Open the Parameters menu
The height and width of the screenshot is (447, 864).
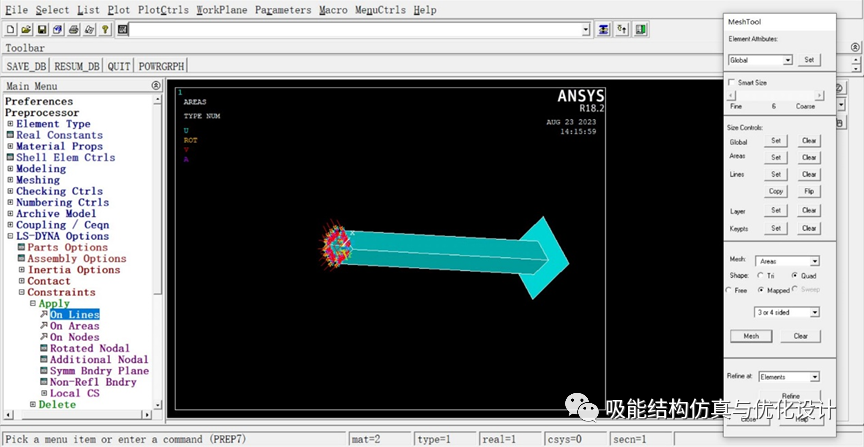coord(283,10)
